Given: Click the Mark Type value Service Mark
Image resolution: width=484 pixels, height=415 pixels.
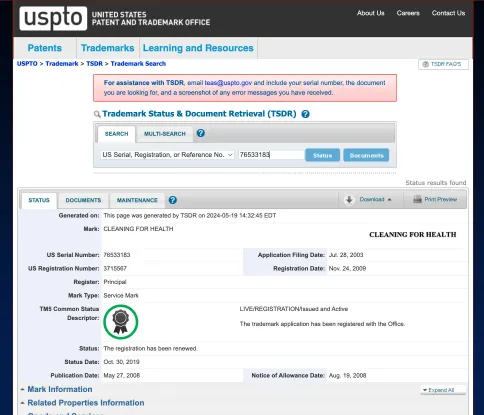Looking at the screenshot, I should coord(121,295).
